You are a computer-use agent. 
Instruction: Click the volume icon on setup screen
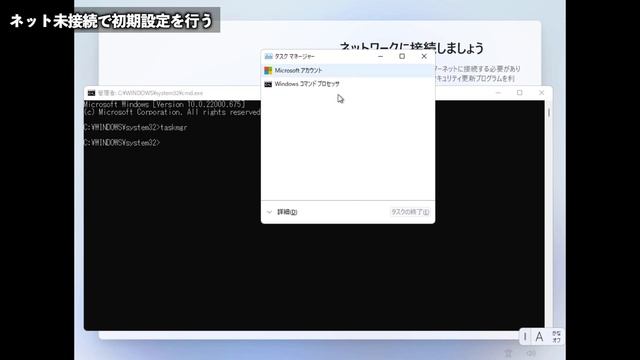click(531, 353)
